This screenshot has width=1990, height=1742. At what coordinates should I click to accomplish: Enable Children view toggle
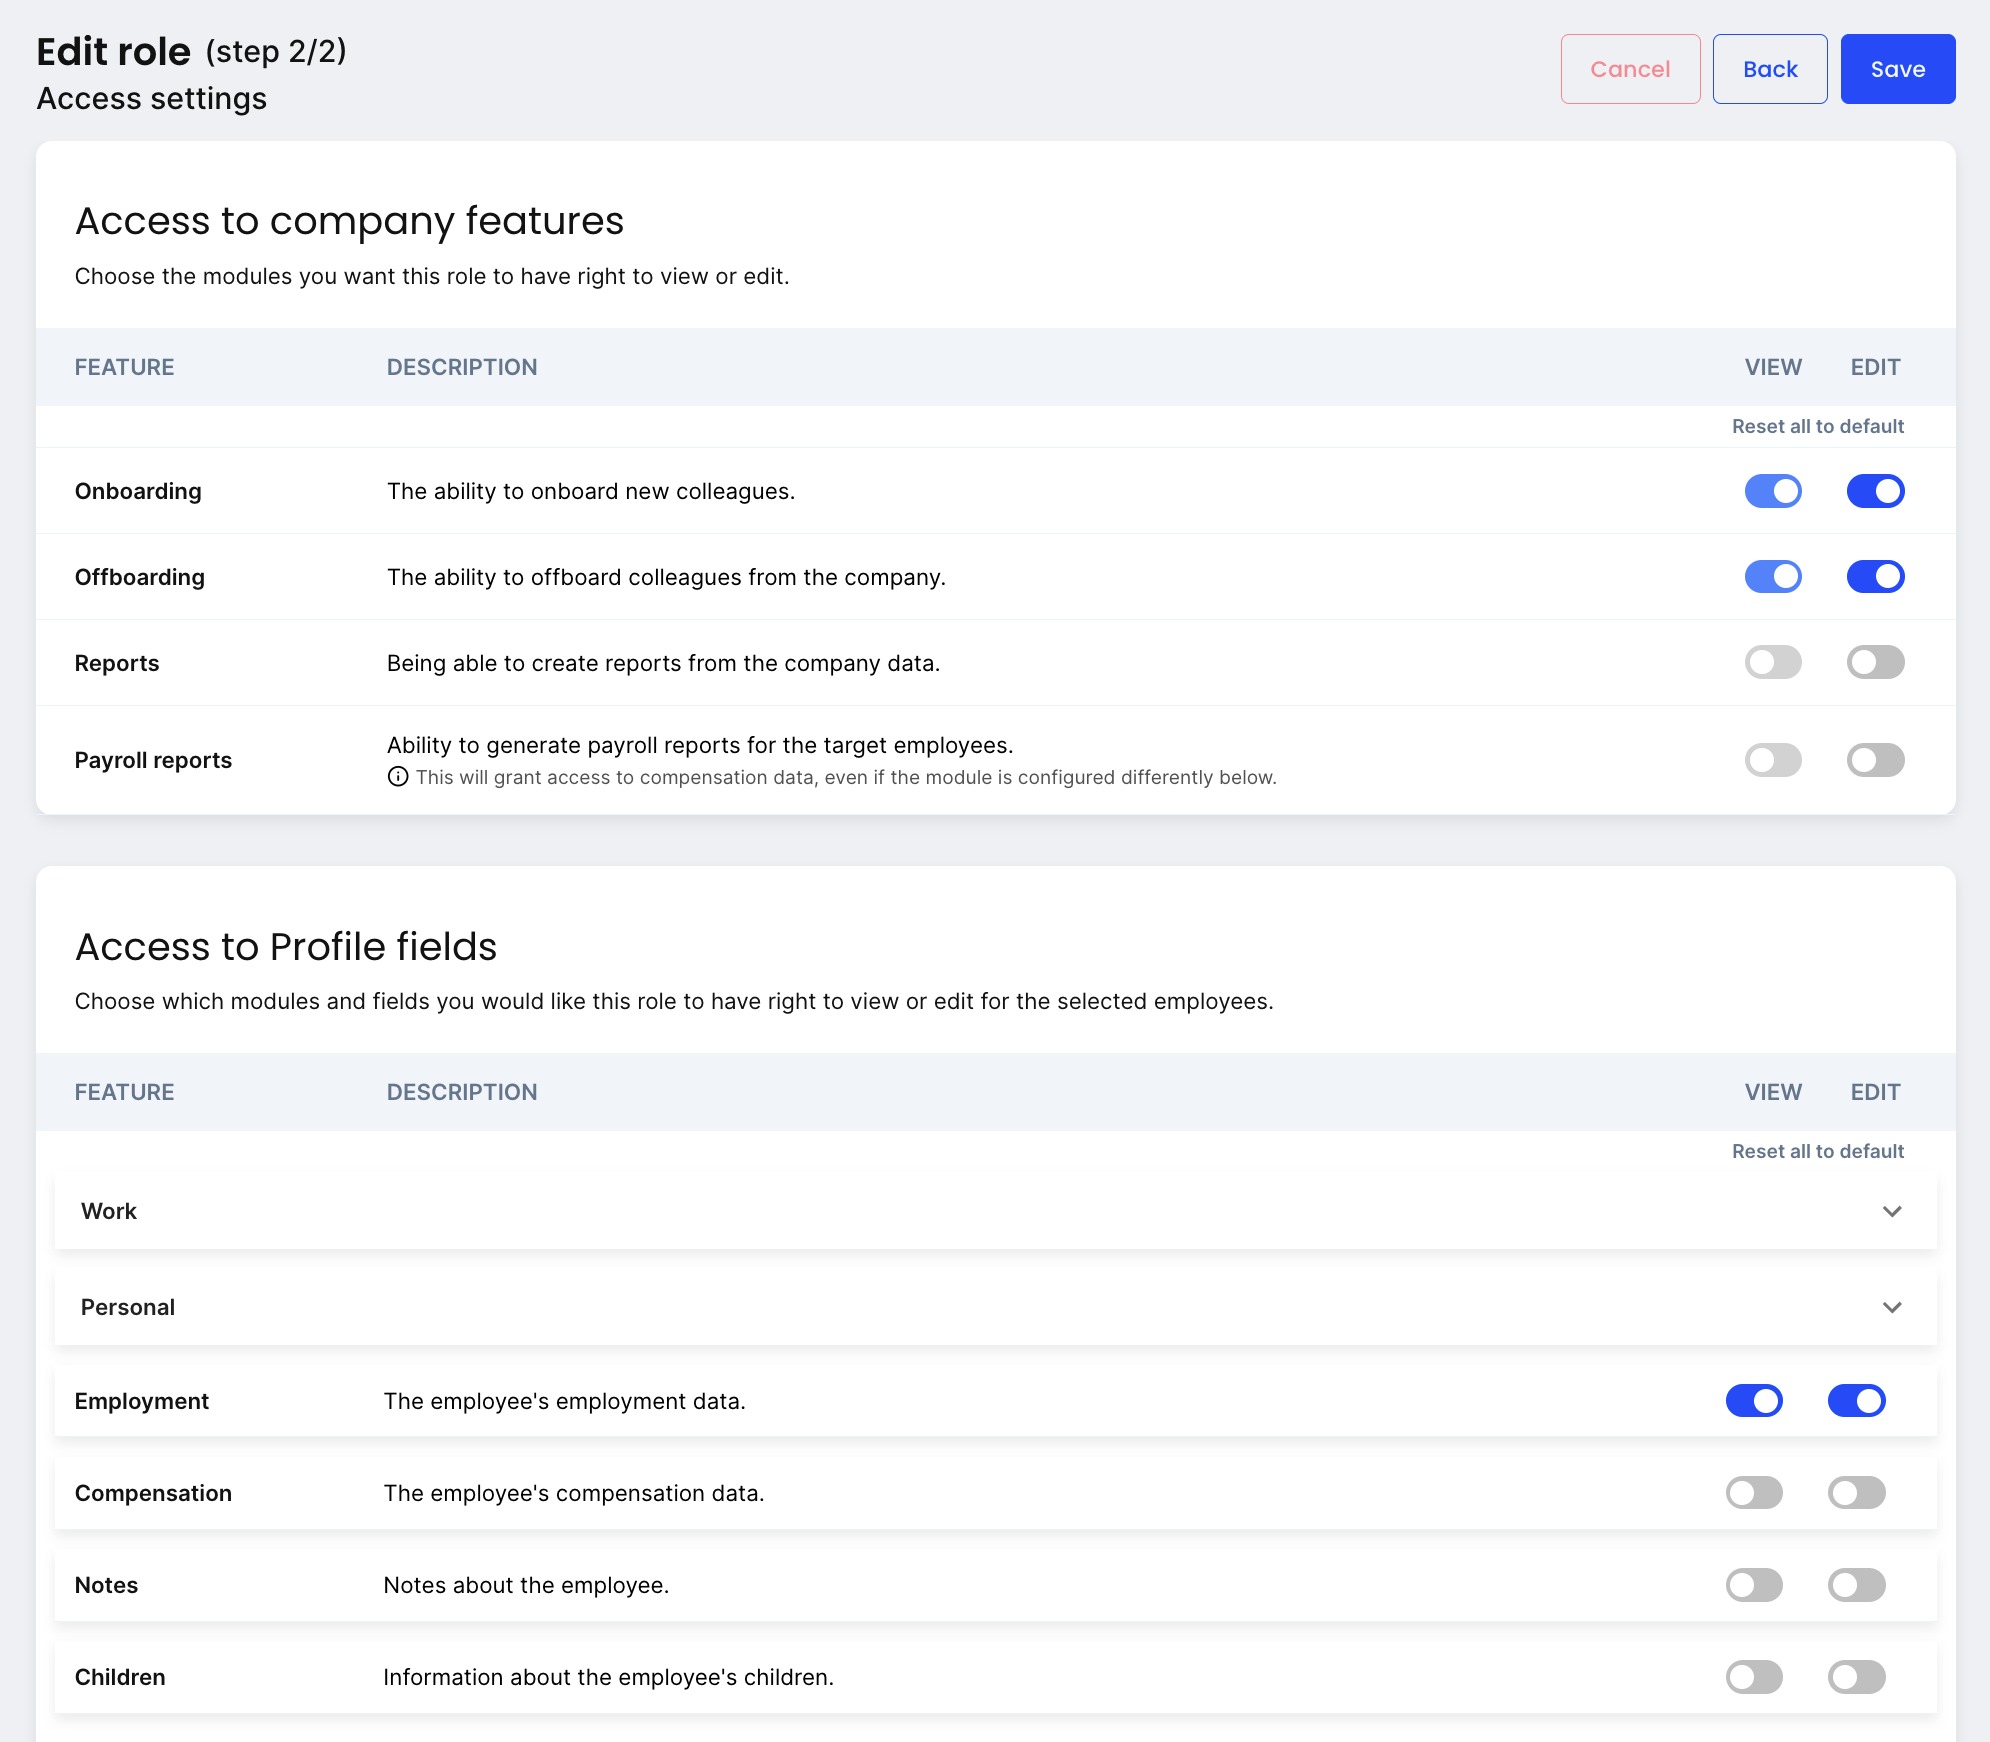[x=1754, y=1677]
